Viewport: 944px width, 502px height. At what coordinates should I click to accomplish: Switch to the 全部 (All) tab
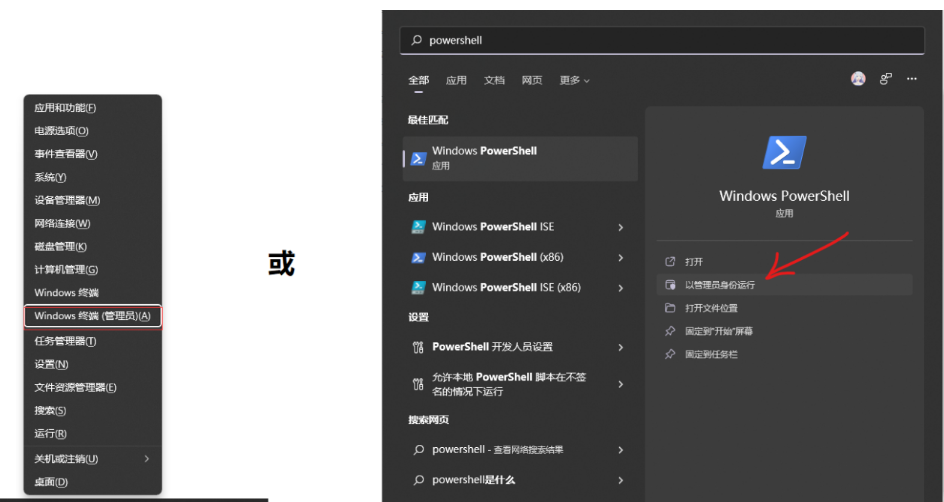coord(418,80)
